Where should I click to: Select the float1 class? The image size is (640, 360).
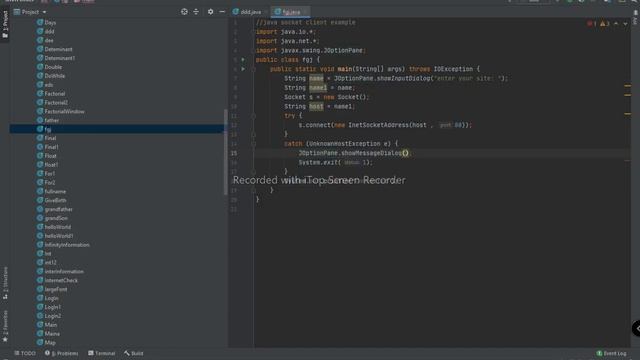tap(47, 164)
